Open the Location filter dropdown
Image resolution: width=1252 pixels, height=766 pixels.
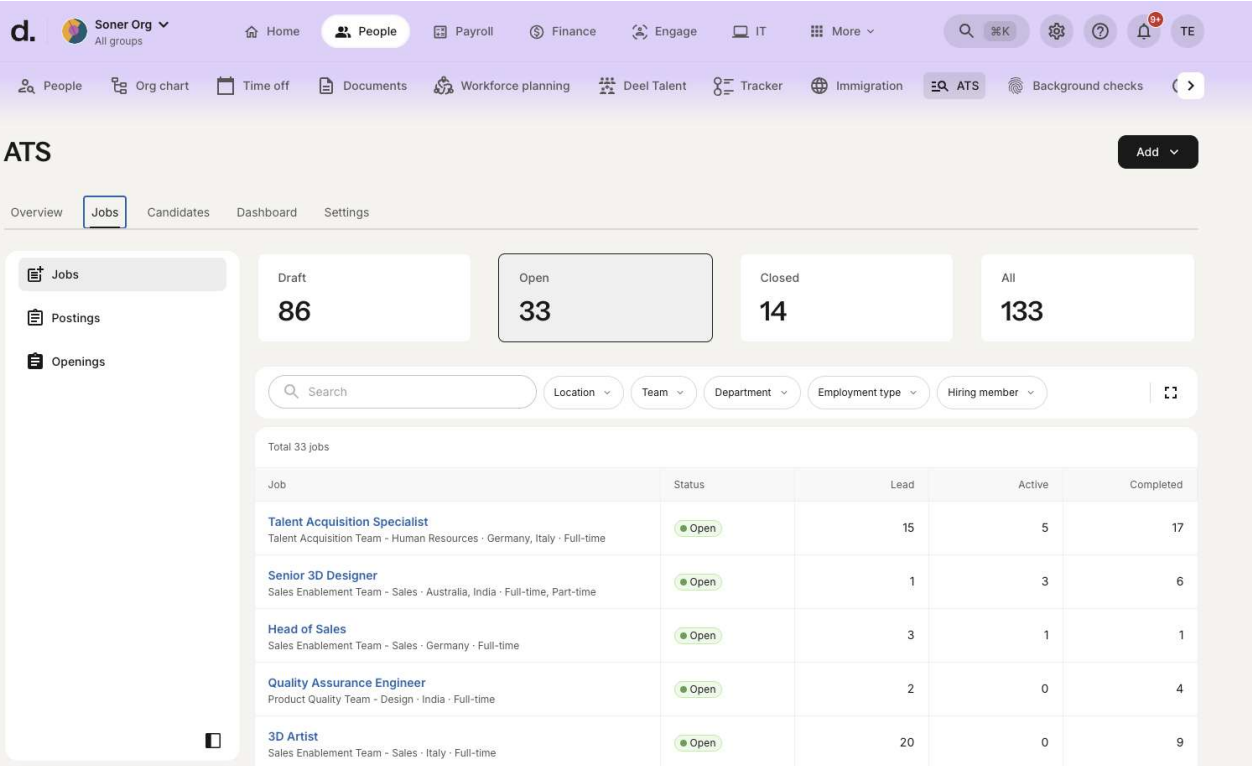pos(583,392)
